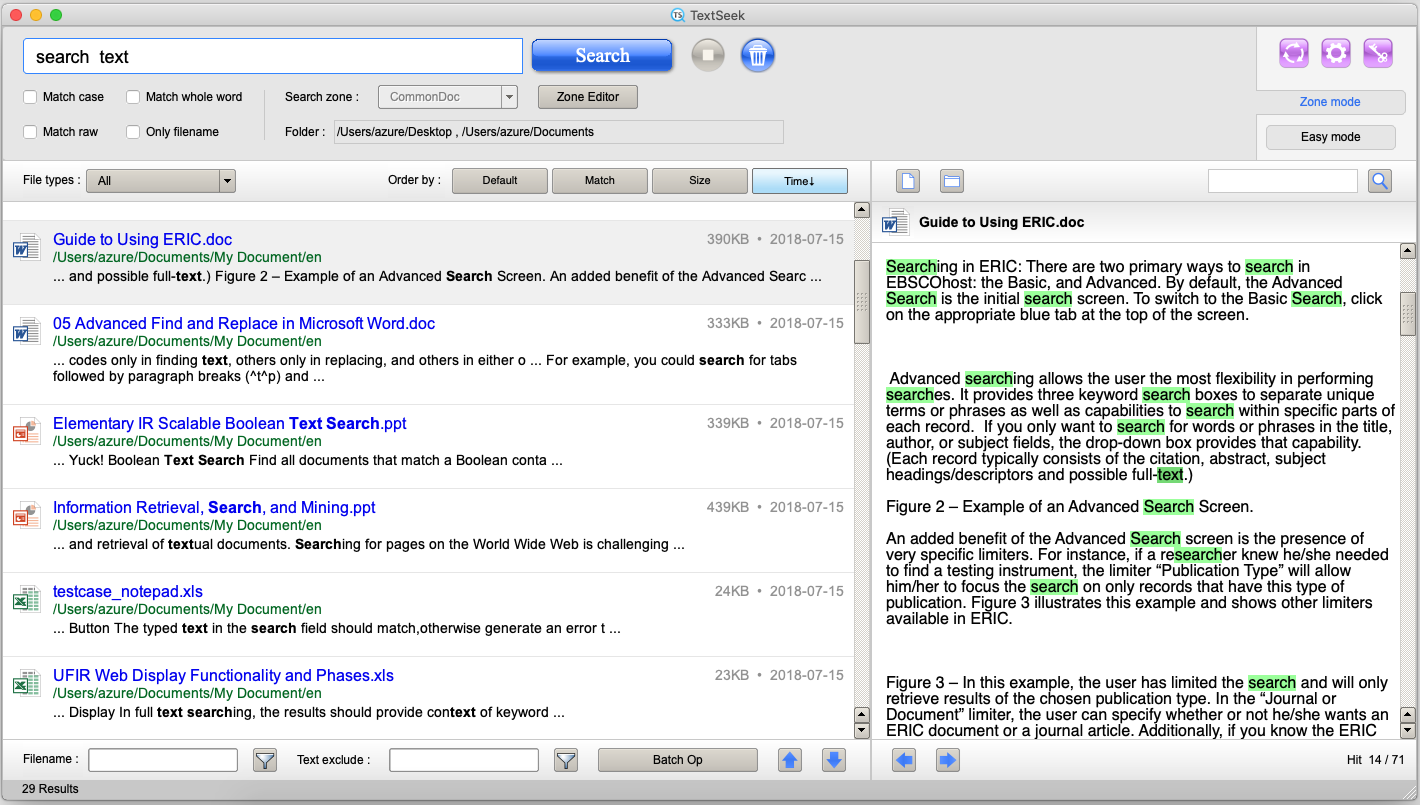Open the File types dropdown
This screenshot has height=805, width=1420.
[x=227, y=181]
